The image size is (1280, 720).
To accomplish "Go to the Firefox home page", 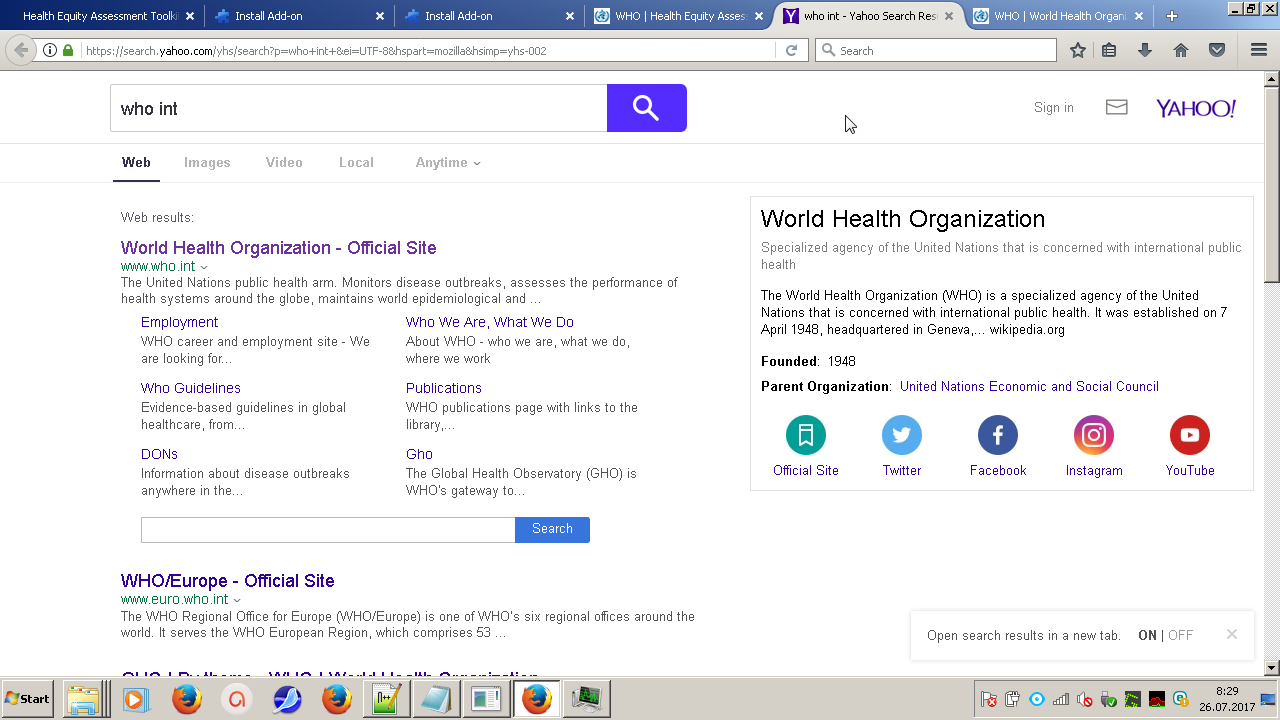I will coord(1181,50).
